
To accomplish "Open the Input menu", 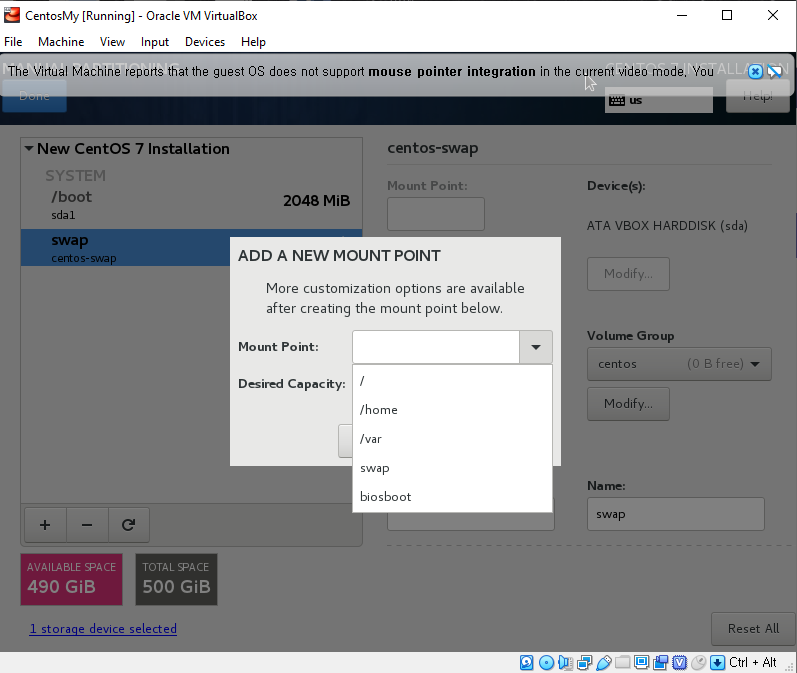I will [155, 42].
